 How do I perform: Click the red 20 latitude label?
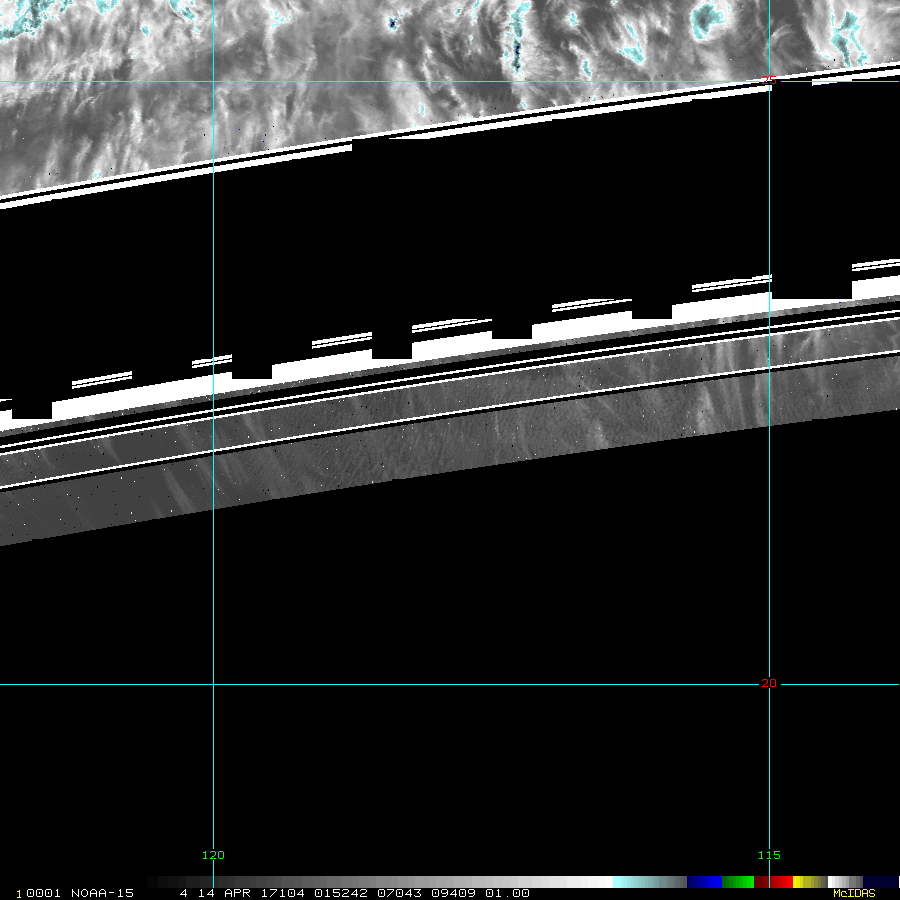(768, 684)
